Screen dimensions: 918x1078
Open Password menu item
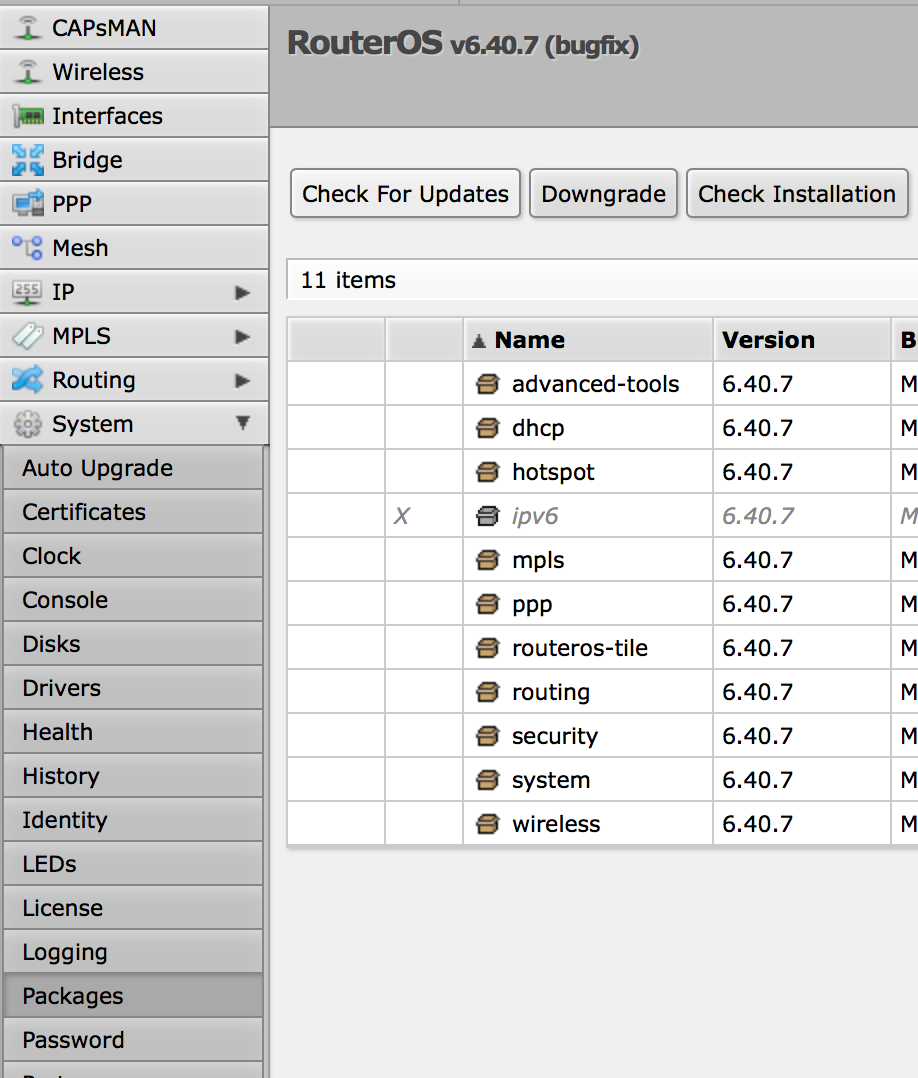click(x=133, y=1040)
